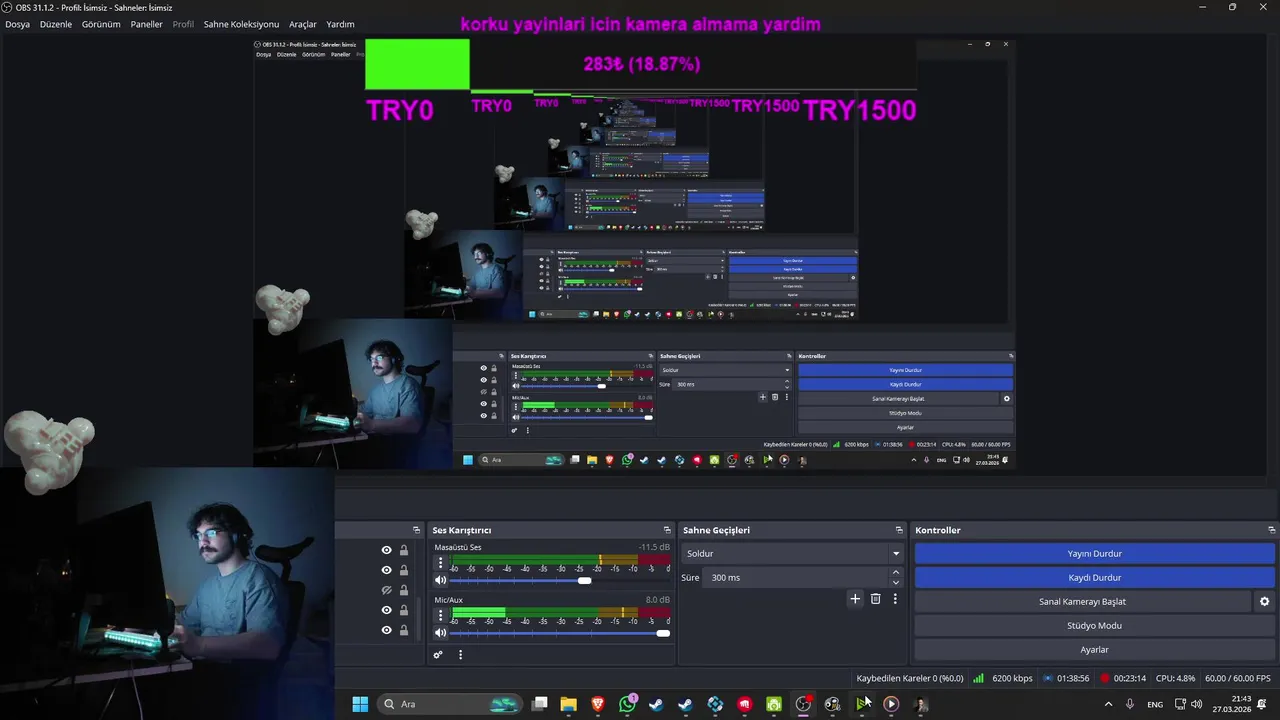Open the play-circle media app on taskbar

(891, 704)
